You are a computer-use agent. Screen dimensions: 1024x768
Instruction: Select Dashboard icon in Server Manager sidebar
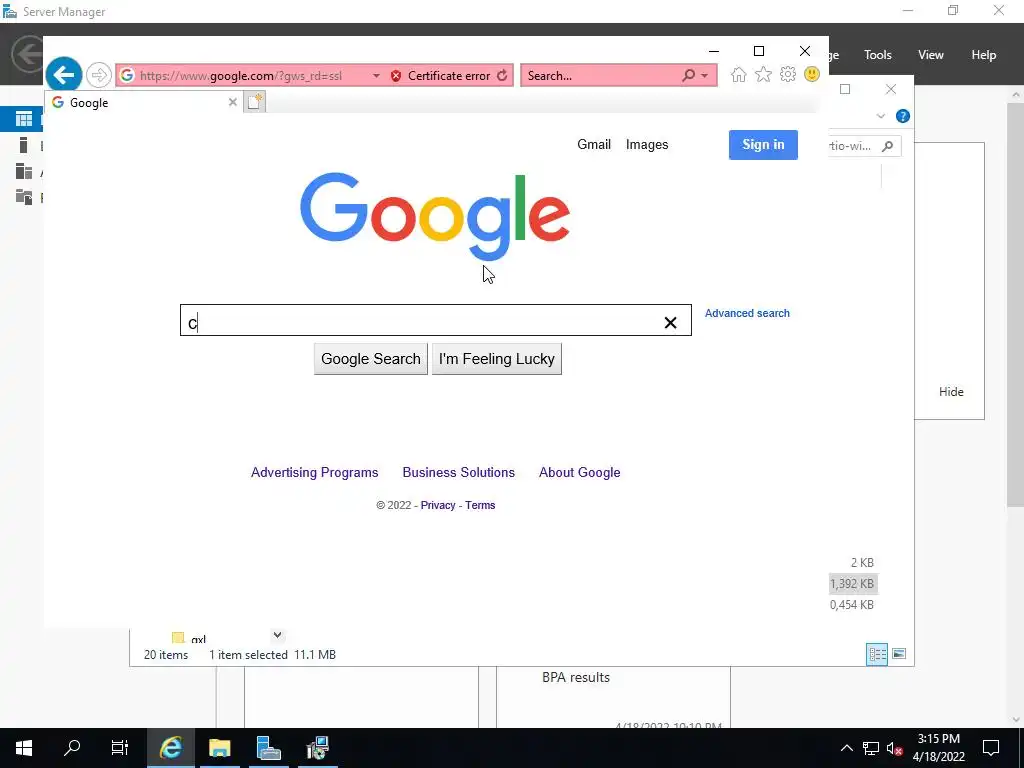[x=24, y=119]
